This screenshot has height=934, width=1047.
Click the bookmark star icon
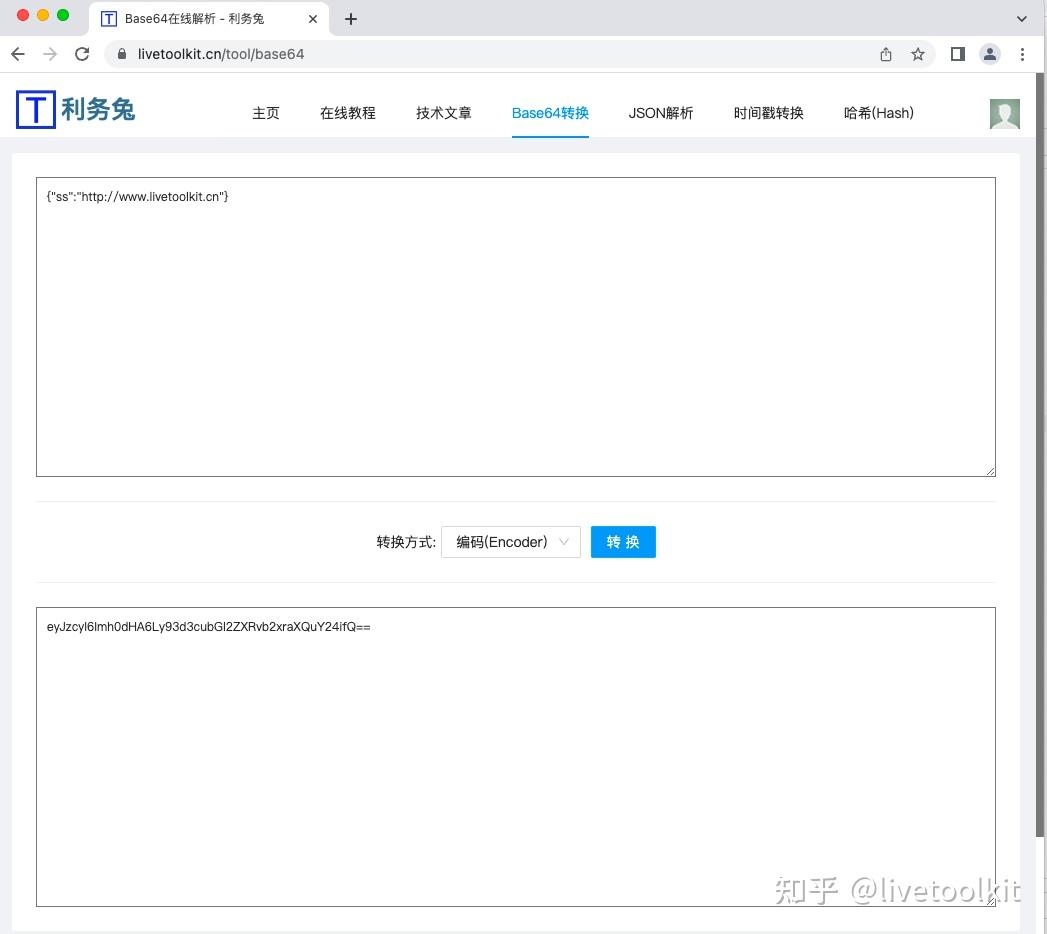[918, 54]
